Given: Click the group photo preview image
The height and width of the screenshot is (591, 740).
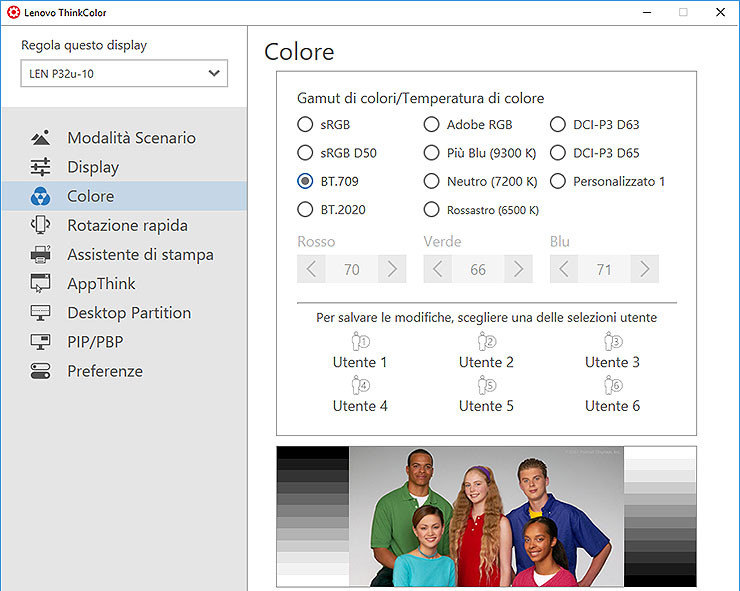Looking at the screenshot, I should pyautogui.click(x=486, y=516).
